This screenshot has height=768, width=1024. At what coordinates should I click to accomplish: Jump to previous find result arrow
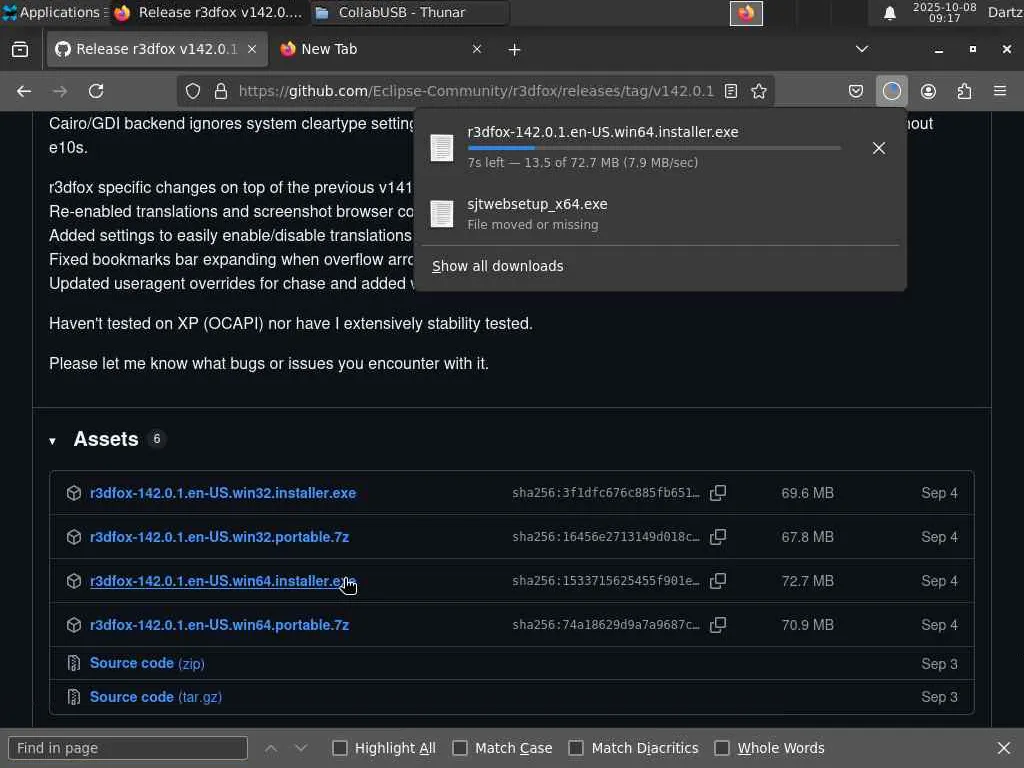[271, 748]
